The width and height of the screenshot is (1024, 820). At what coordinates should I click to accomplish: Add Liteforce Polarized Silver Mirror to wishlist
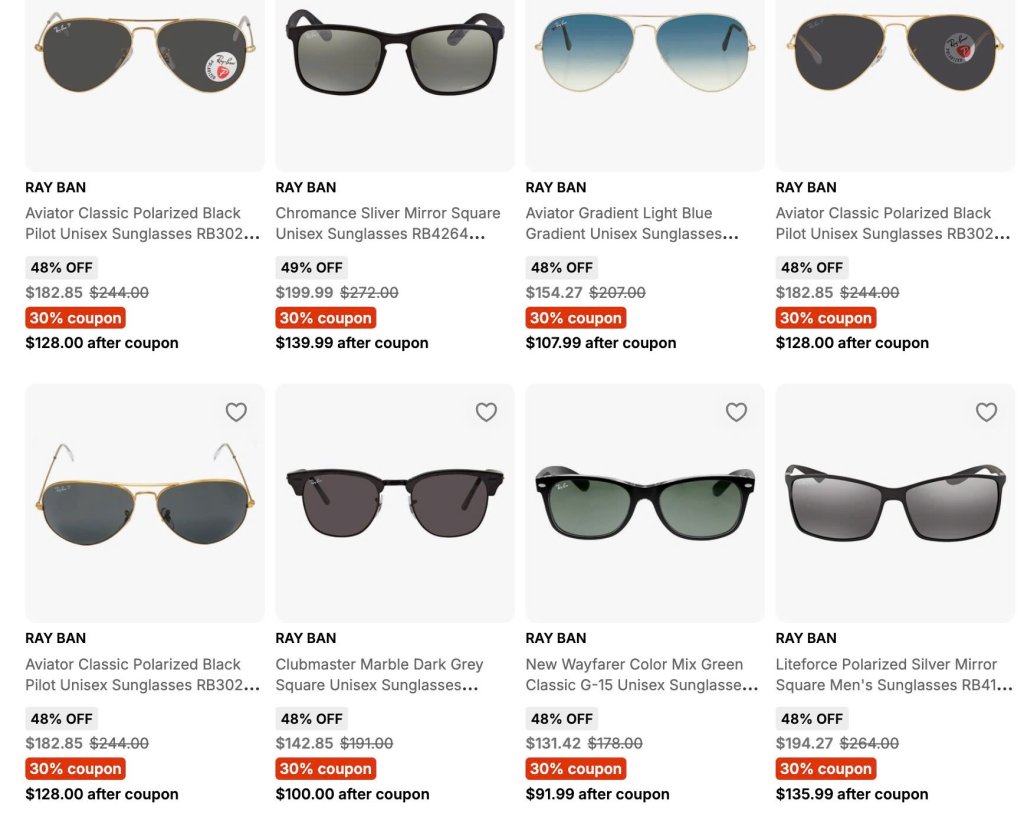click(986, 412)
